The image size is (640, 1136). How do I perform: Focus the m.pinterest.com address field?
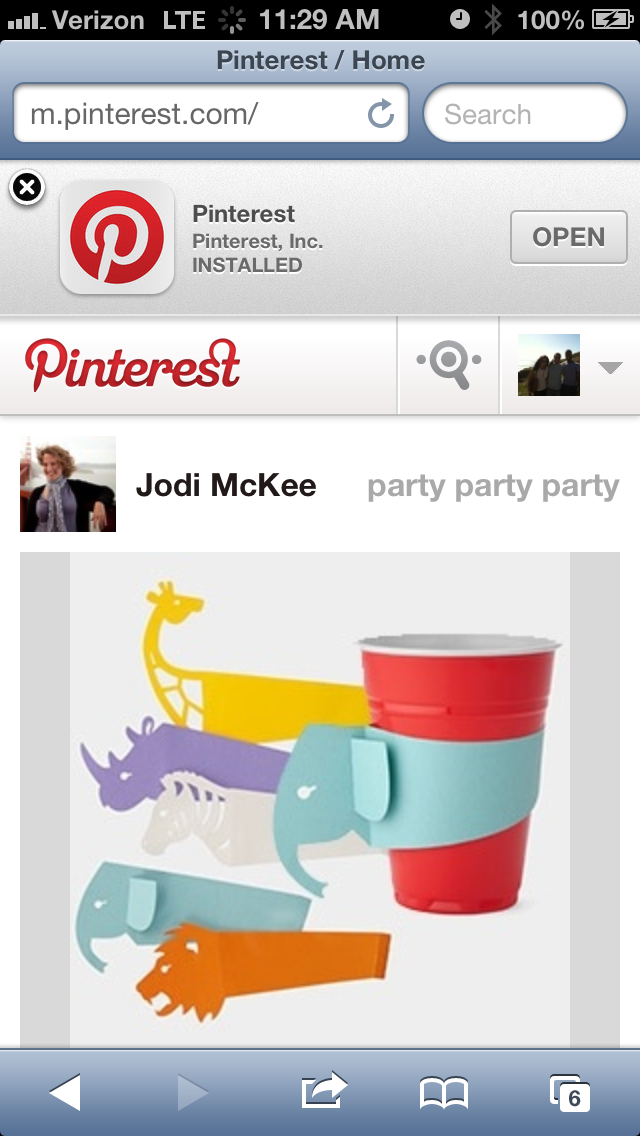tap(210, 113)
